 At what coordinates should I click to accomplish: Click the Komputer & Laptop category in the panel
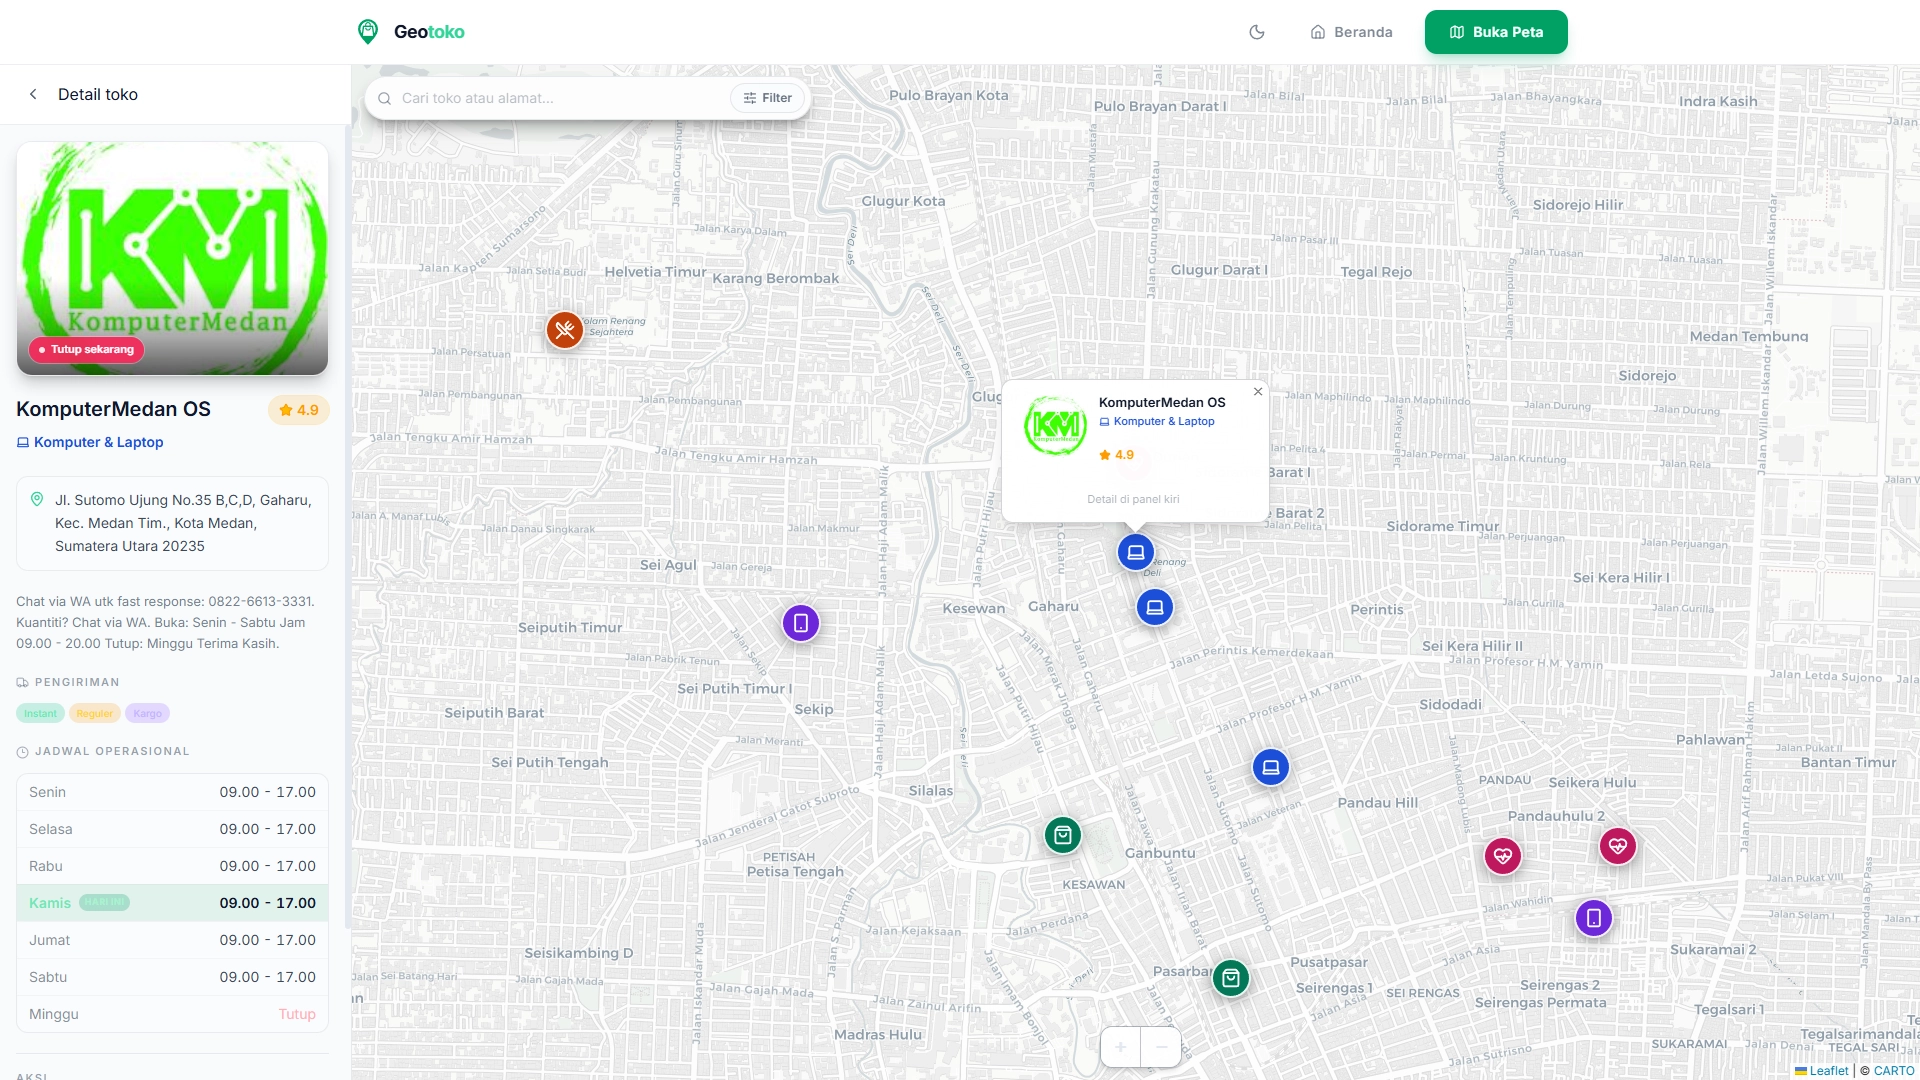(90, 442)
